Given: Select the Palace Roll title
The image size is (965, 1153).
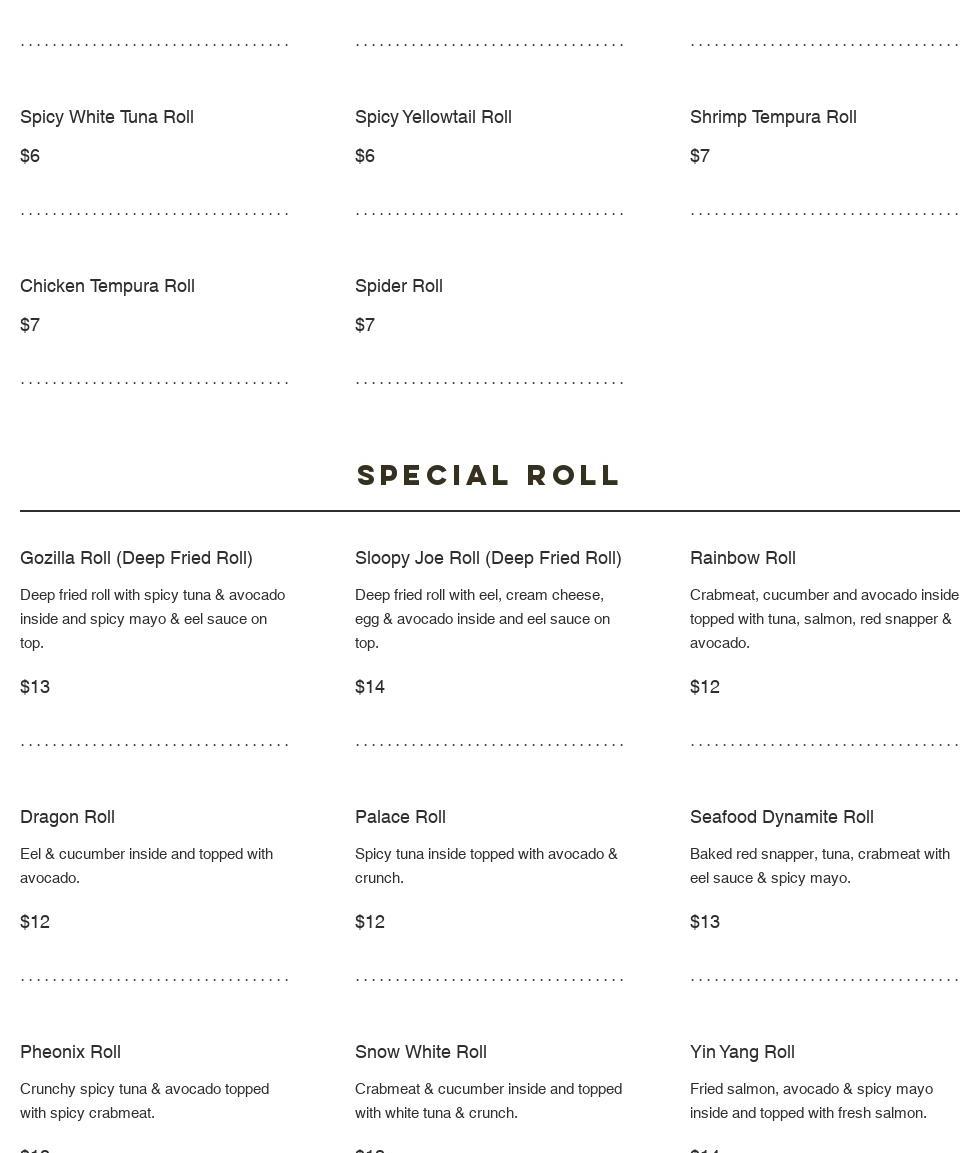Looking at the screenshot, I should (x=400, y=817).
